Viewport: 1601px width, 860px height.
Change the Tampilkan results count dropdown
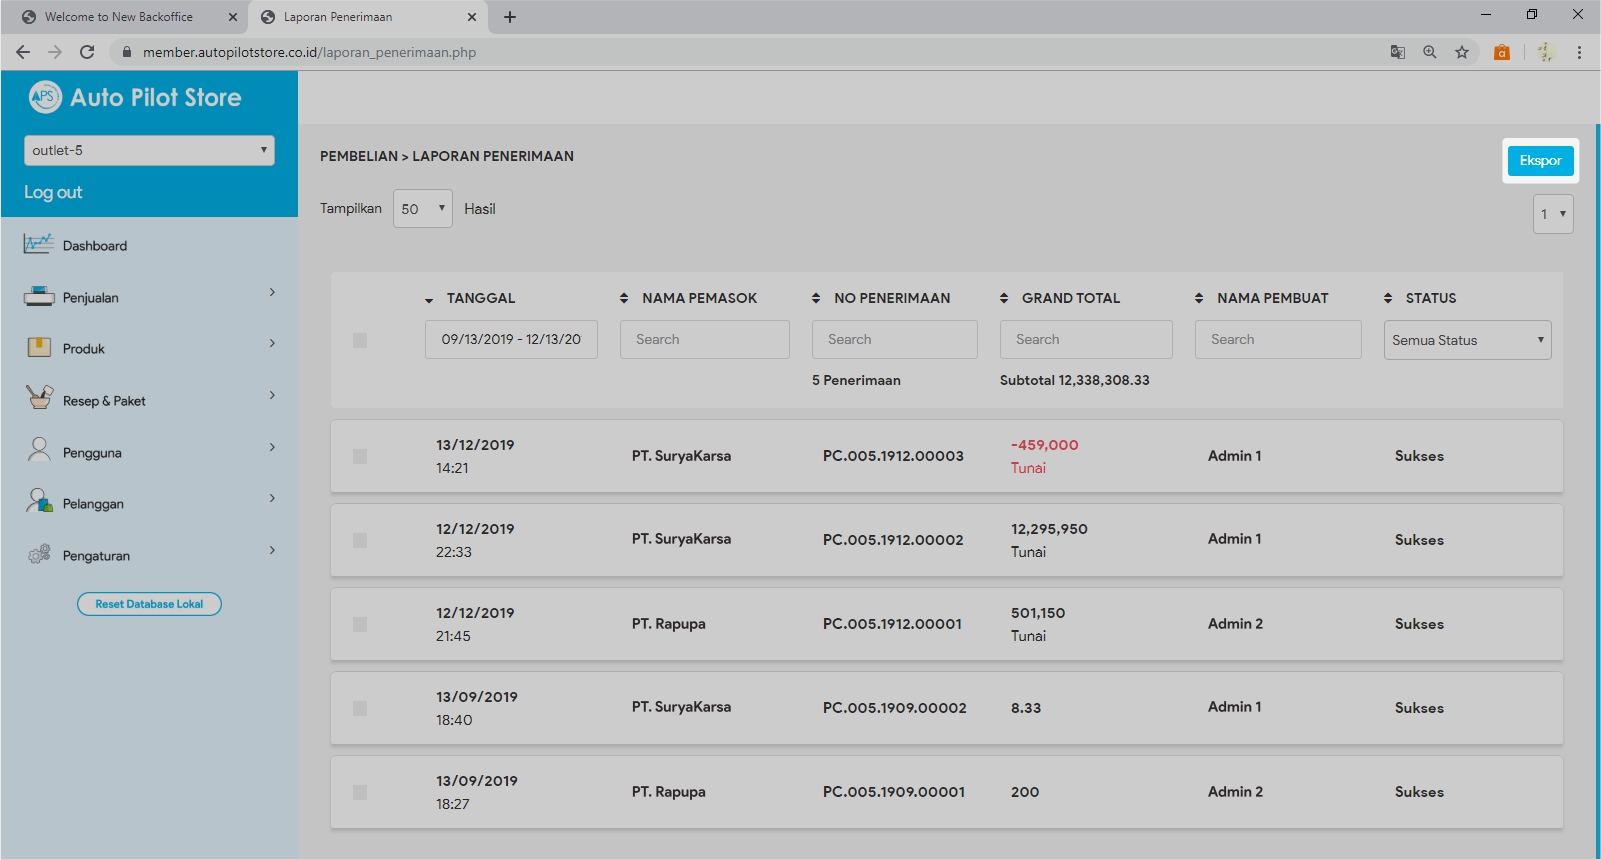pyautogui.click(x=422, y=209)
